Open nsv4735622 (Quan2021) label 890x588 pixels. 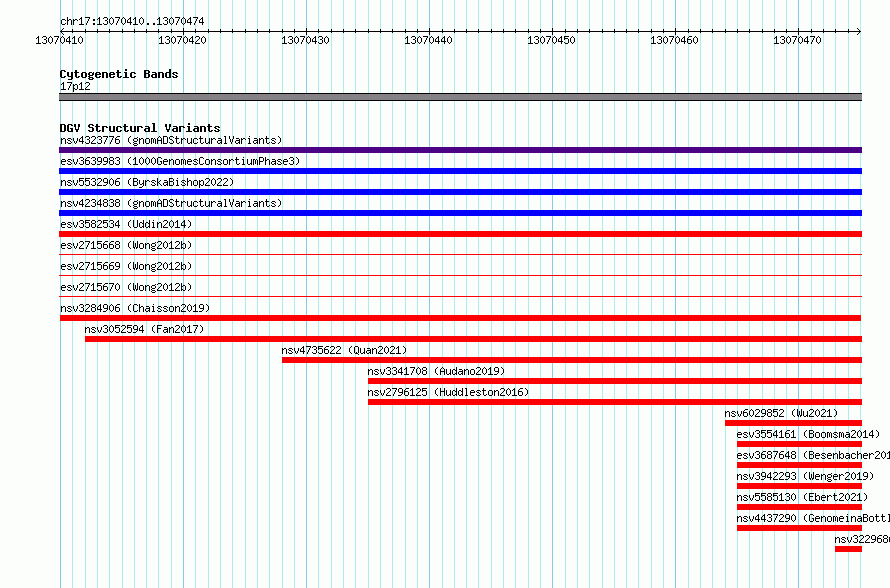(344, 350)
